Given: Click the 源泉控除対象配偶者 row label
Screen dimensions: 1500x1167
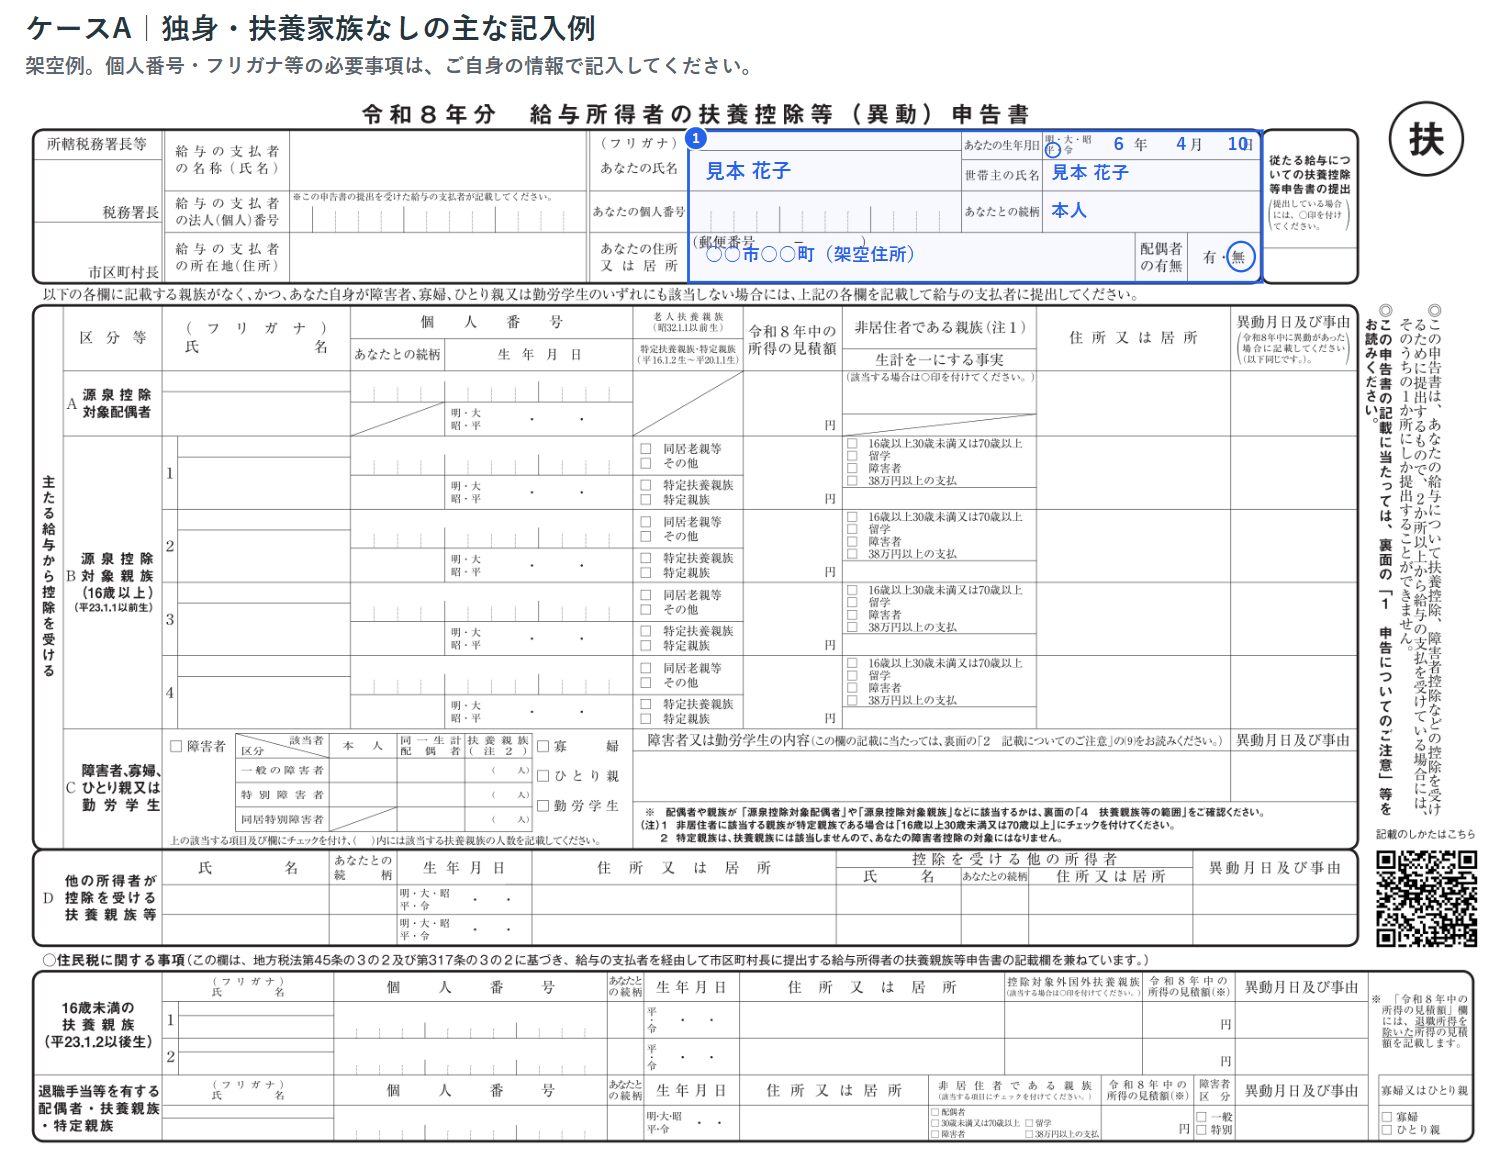Looking at the screenshot, I should pyautogui.click(x=116, y=404).
